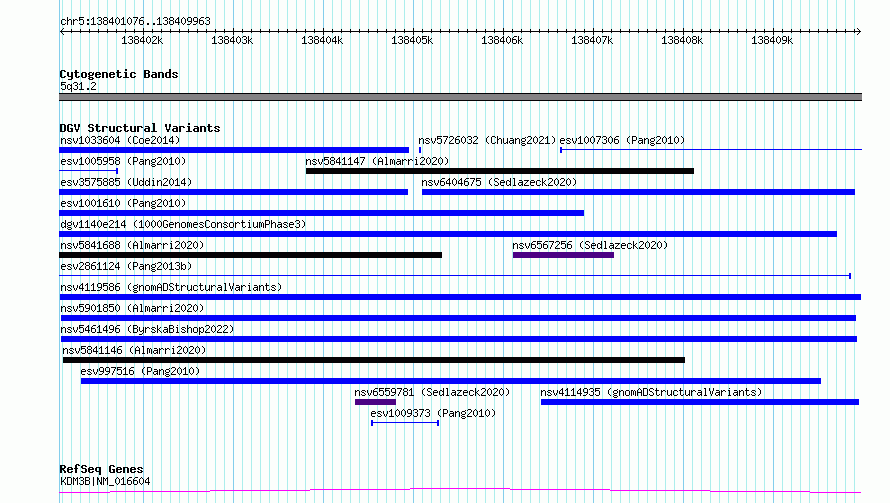Click nsv5461496 (ByrskaBishop2022) label
The image size is (890, 503).
click(x=147, y=329)
